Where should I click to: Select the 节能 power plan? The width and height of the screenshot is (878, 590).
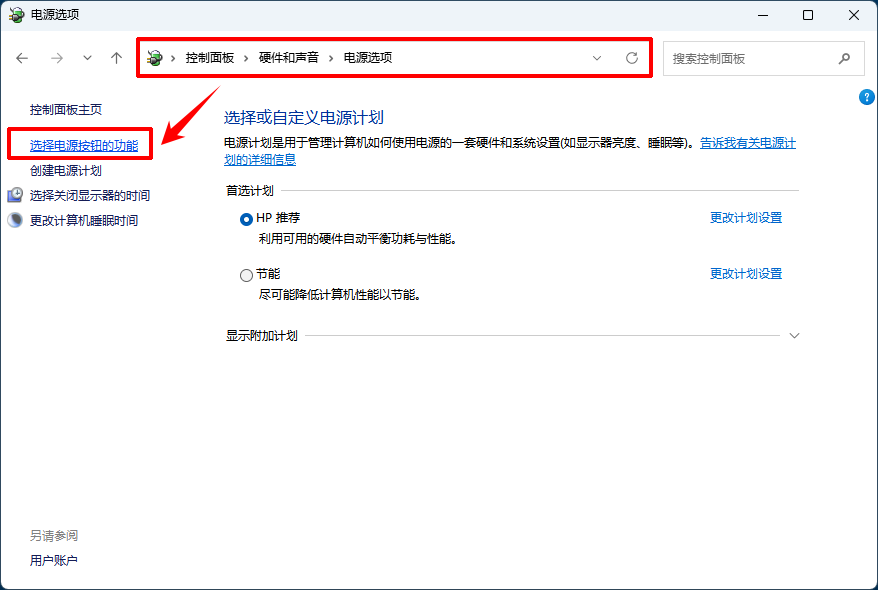[246, 275]
